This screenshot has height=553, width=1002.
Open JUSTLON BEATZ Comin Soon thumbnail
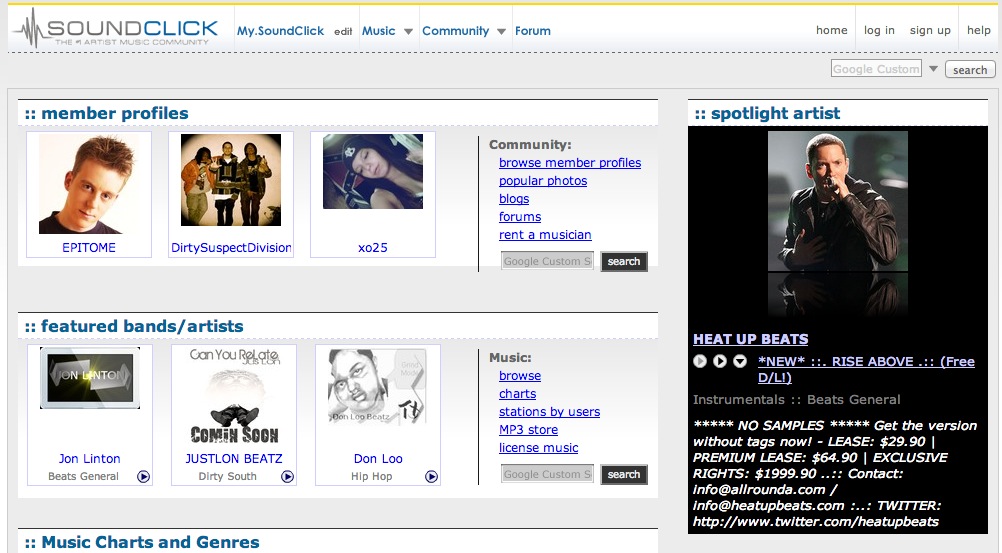pyautogui.click(x=234, y=396)
